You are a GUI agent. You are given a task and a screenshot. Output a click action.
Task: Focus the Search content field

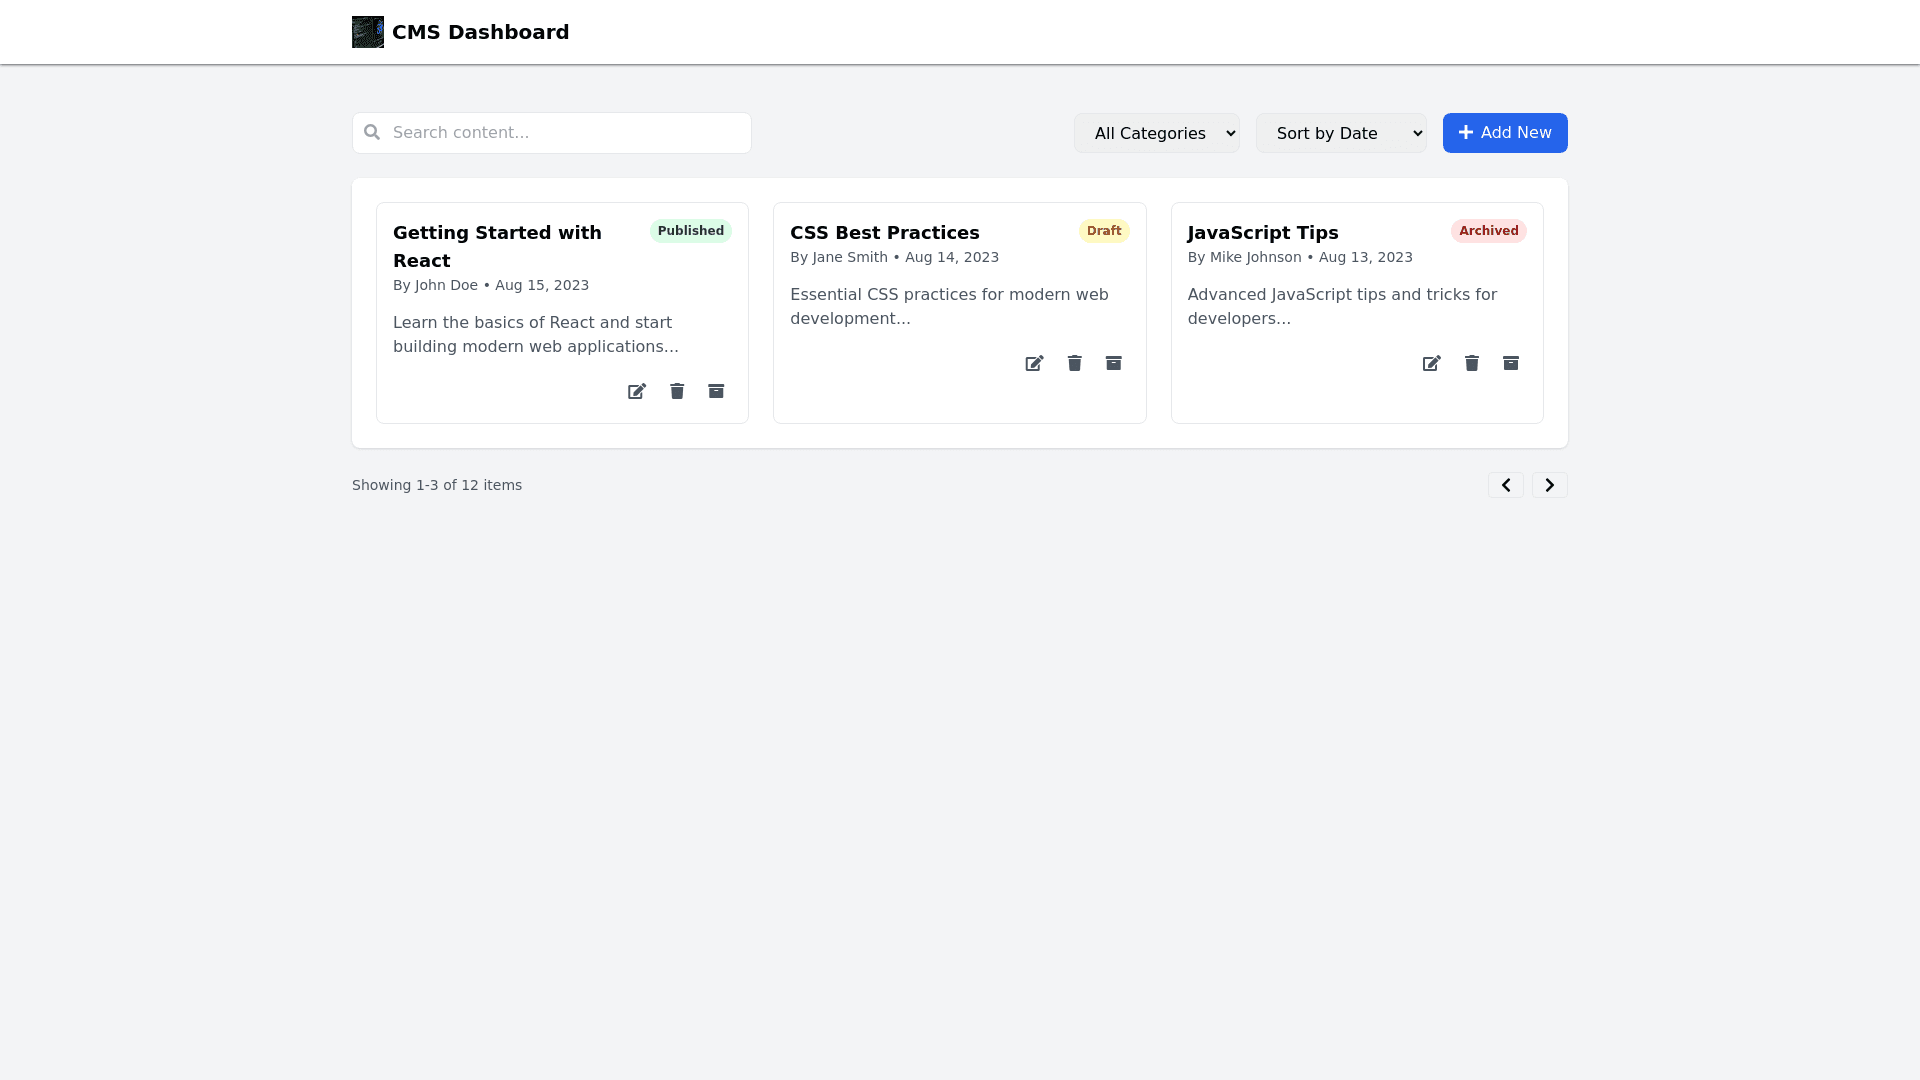[565, 133]
